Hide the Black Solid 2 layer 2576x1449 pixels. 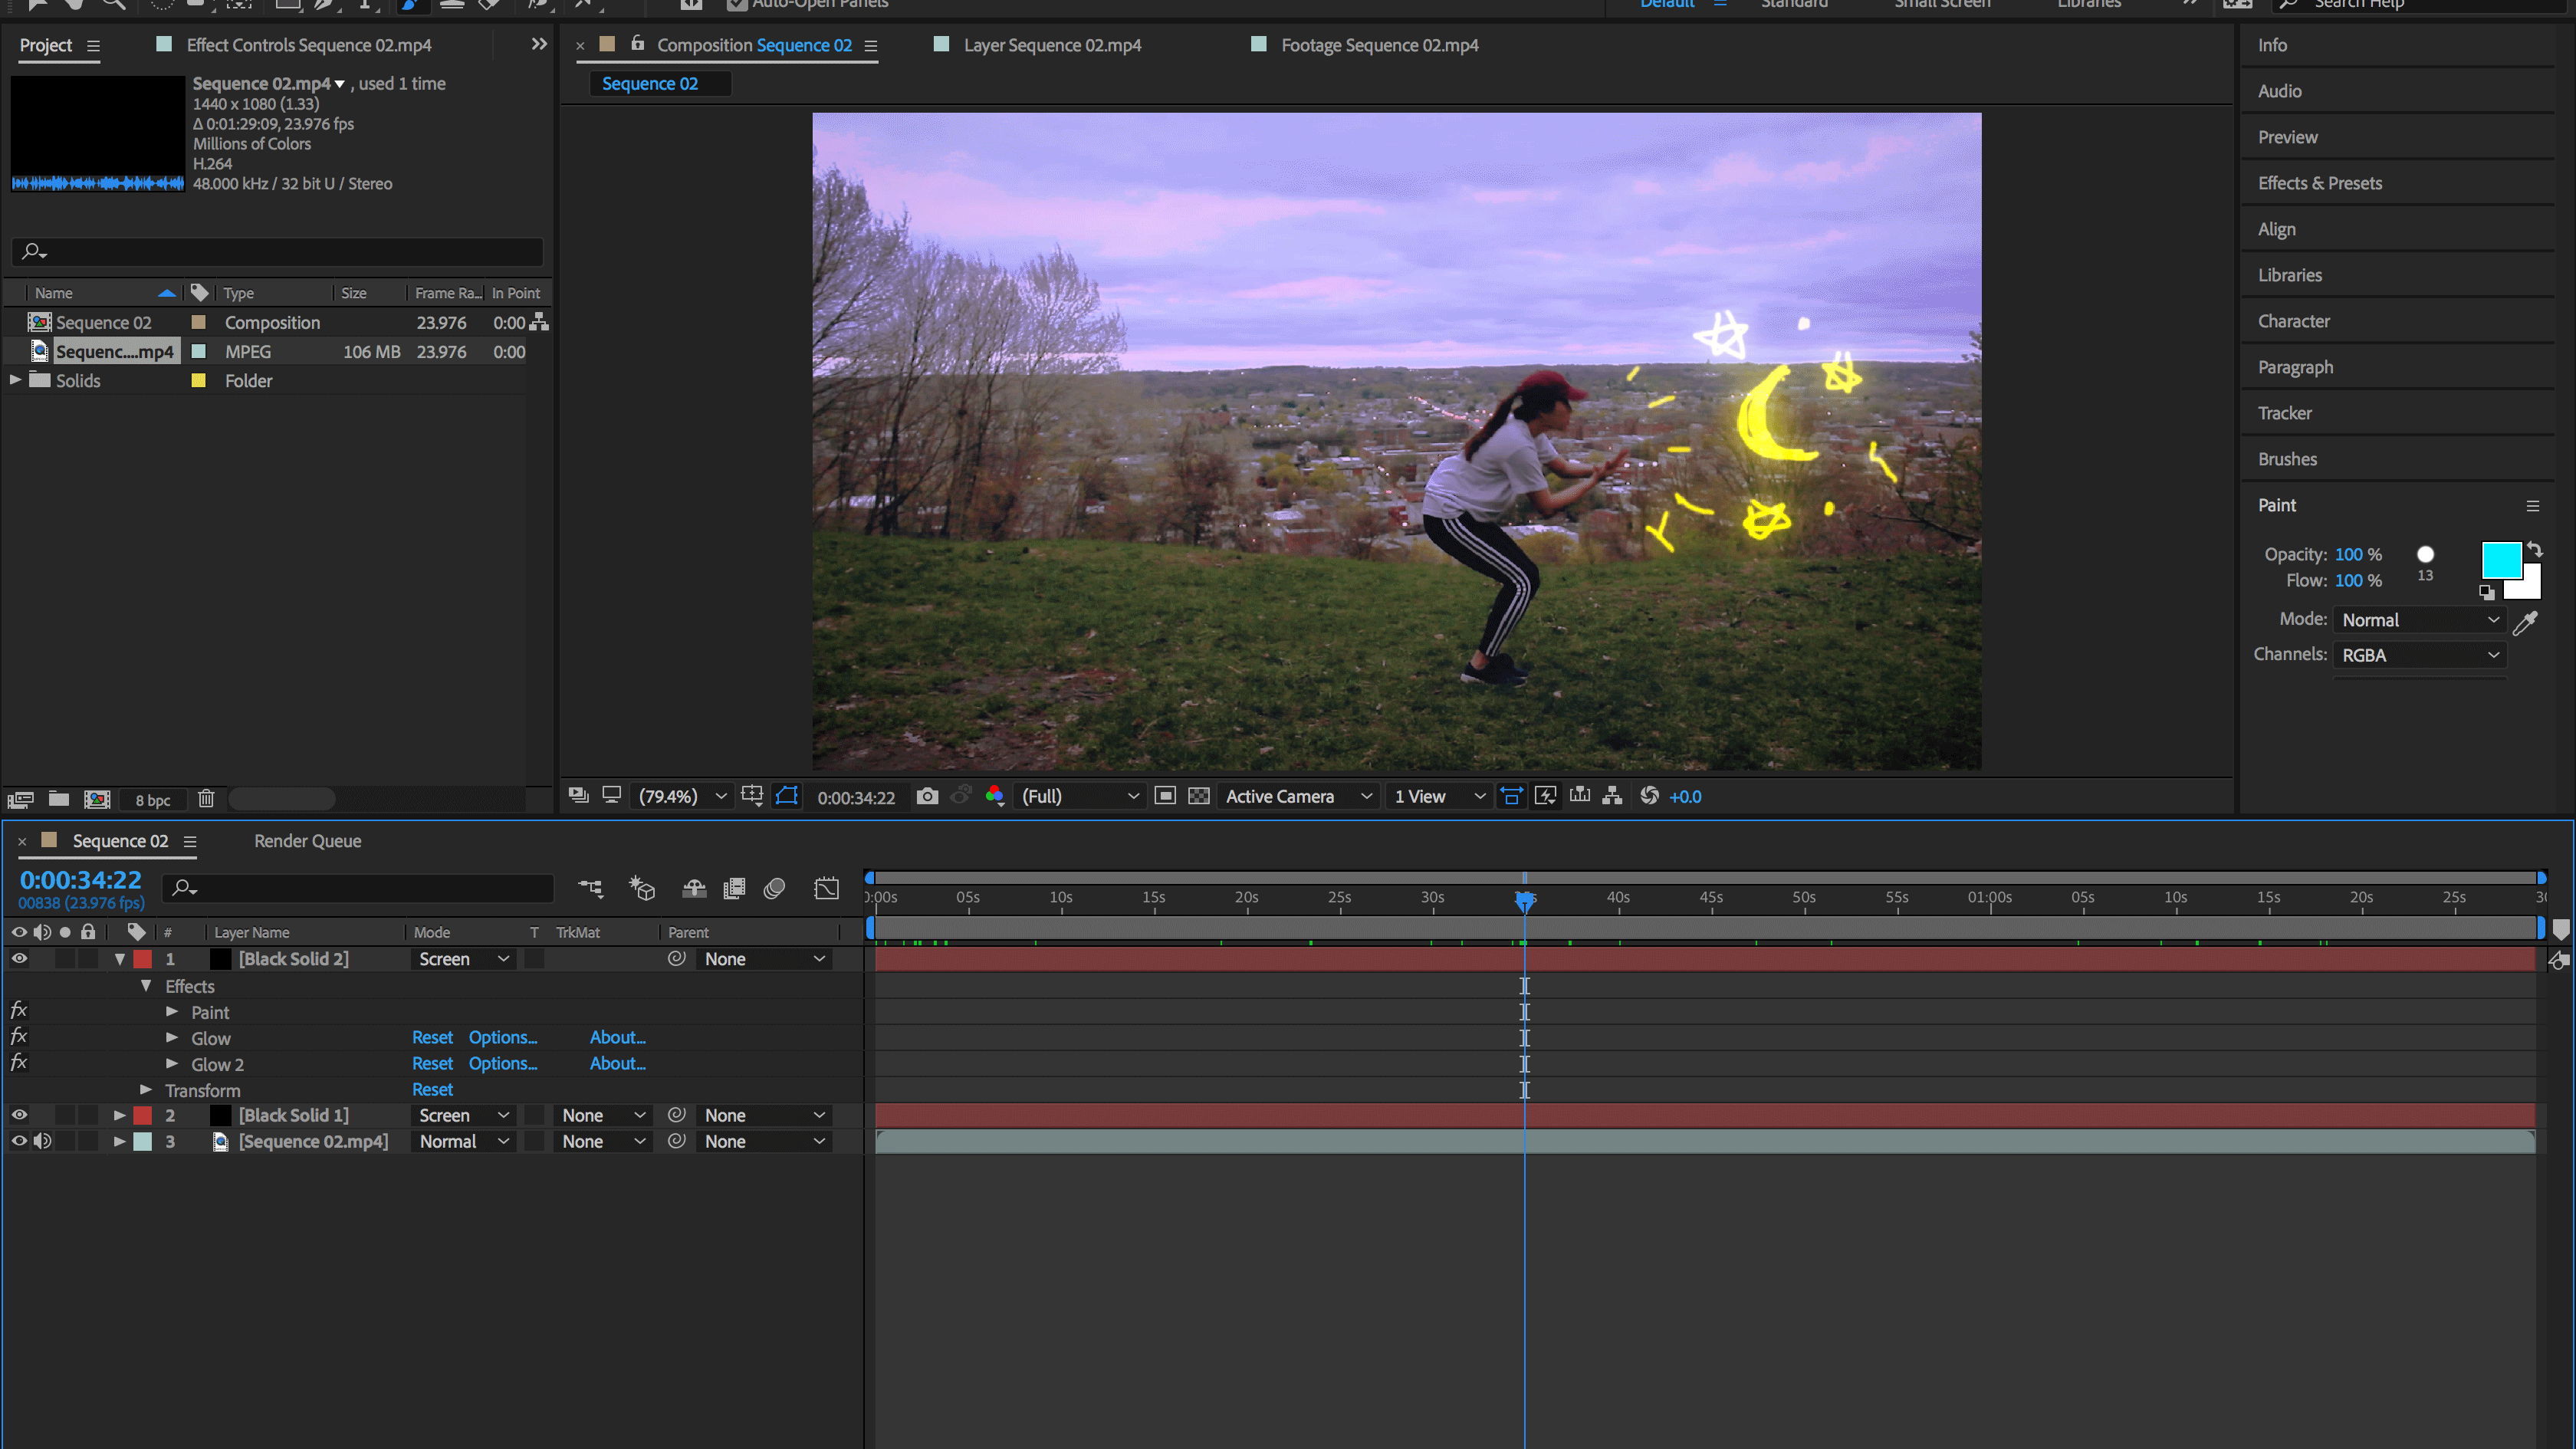click(x=19, y=958)
